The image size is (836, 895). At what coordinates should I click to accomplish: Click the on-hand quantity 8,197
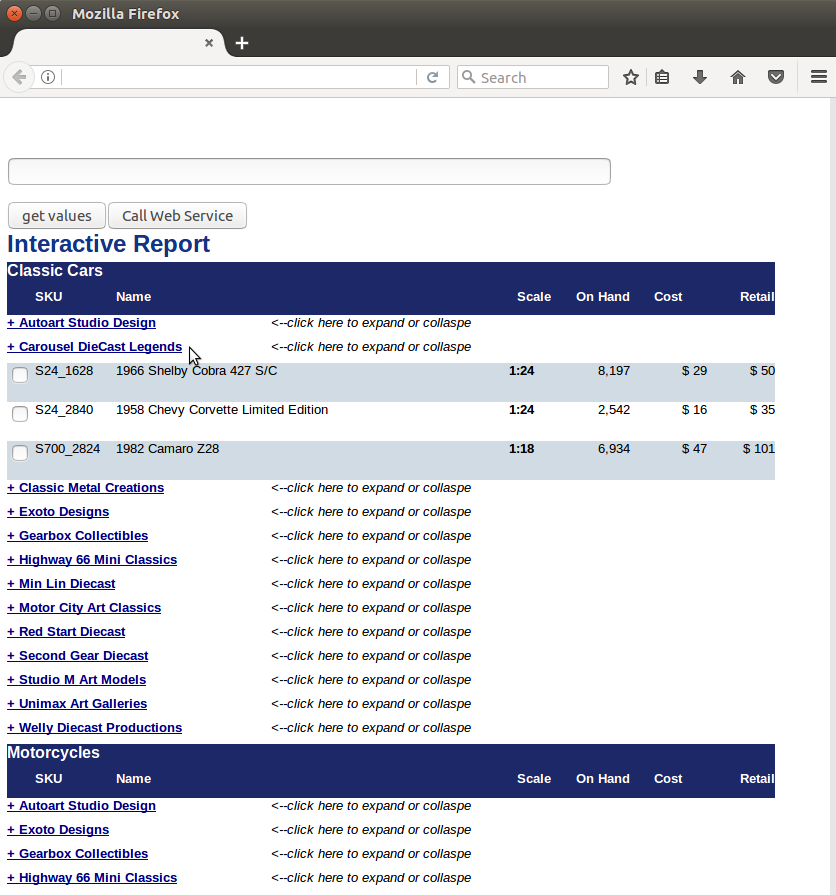[614, 370]
